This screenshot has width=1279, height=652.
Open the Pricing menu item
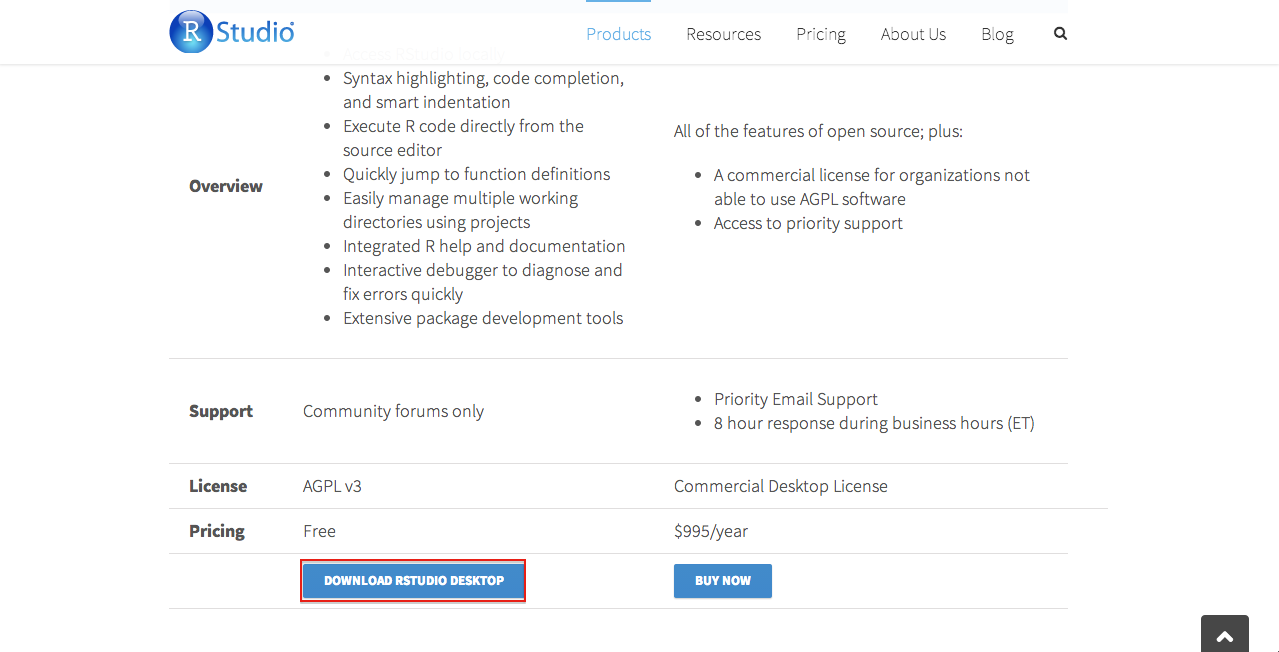click(821, 34)
